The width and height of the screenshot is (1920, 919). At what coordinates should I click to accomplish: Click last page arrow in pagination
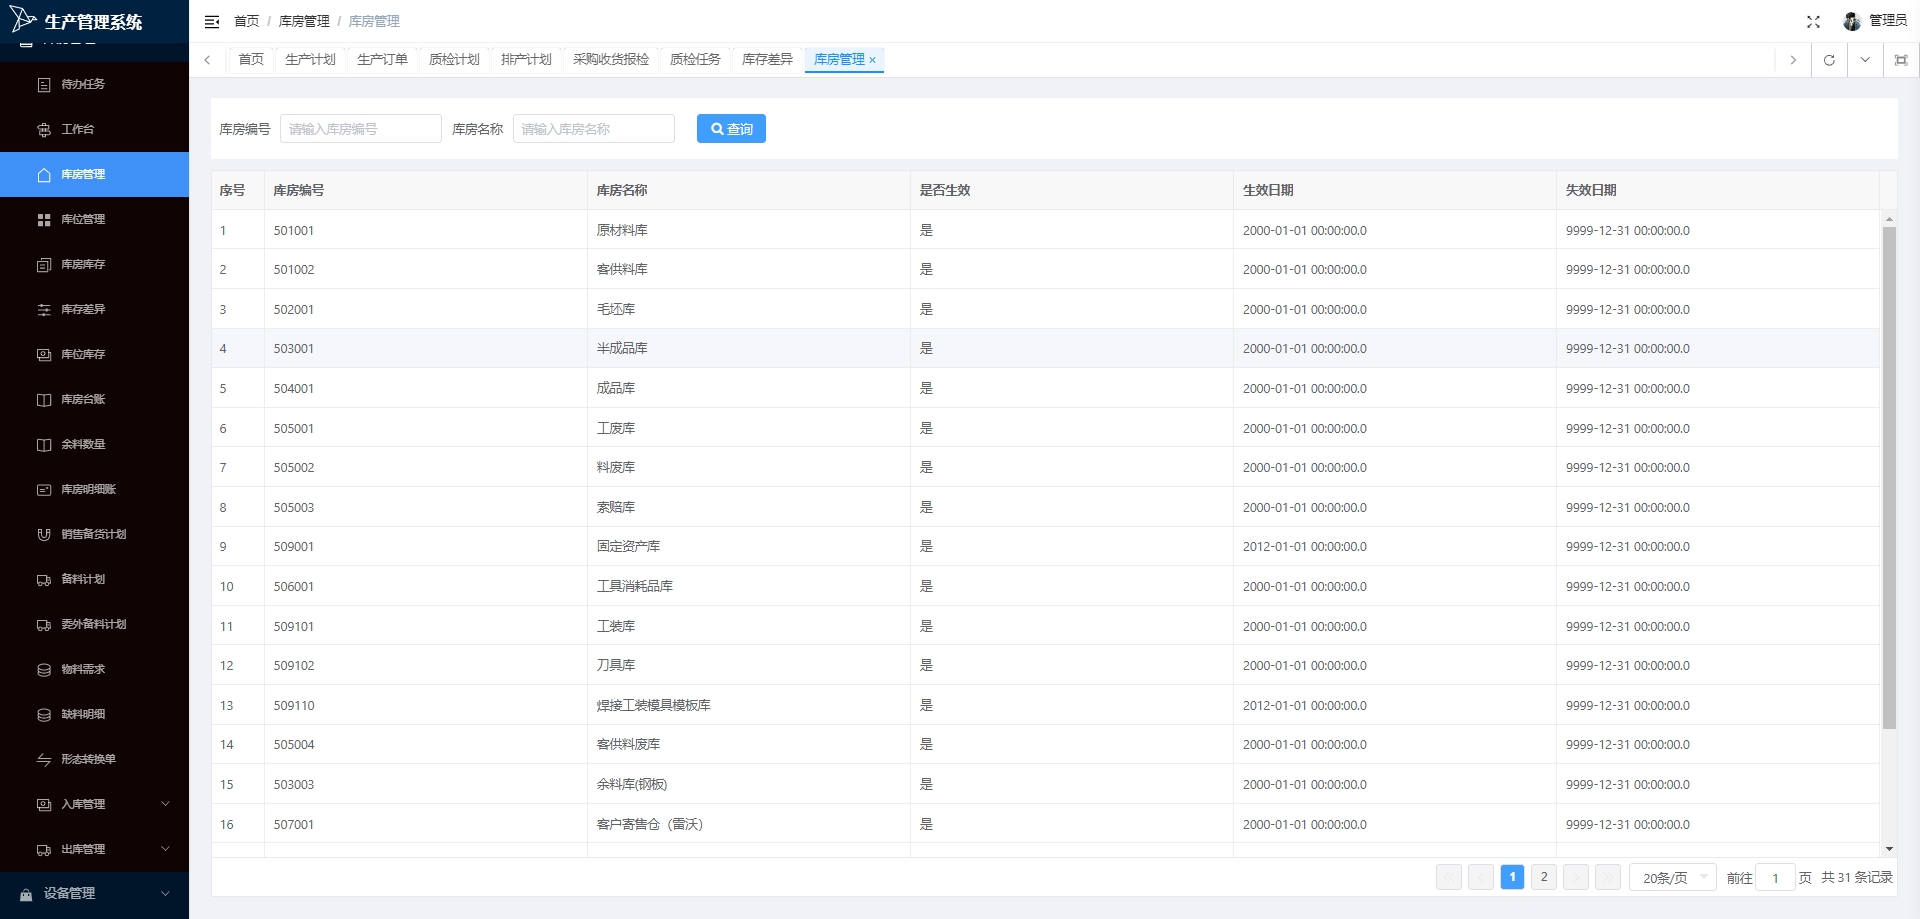click(x=1608, y=877)
